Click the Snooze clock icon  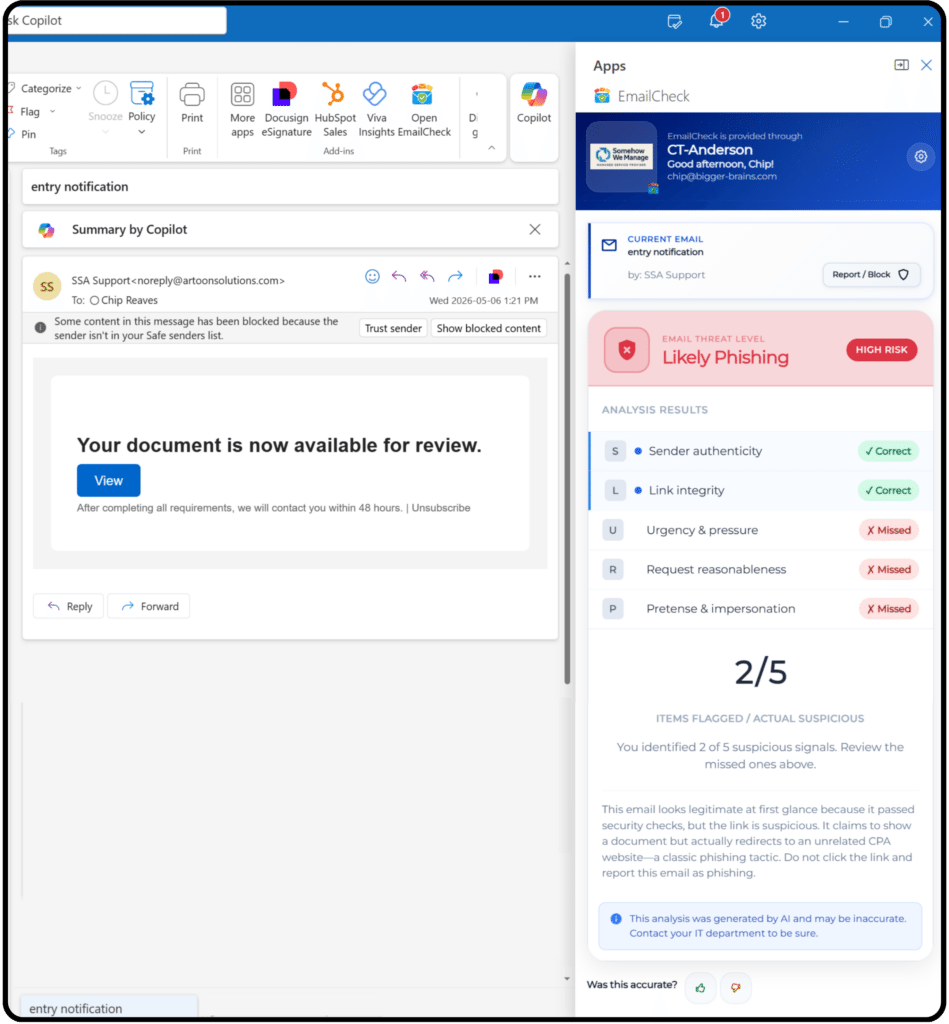[105, 93]
